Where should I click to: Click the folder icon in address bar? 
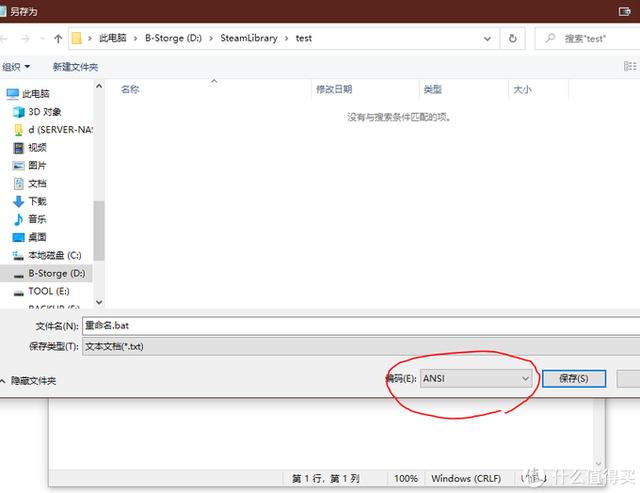point(76,38)
